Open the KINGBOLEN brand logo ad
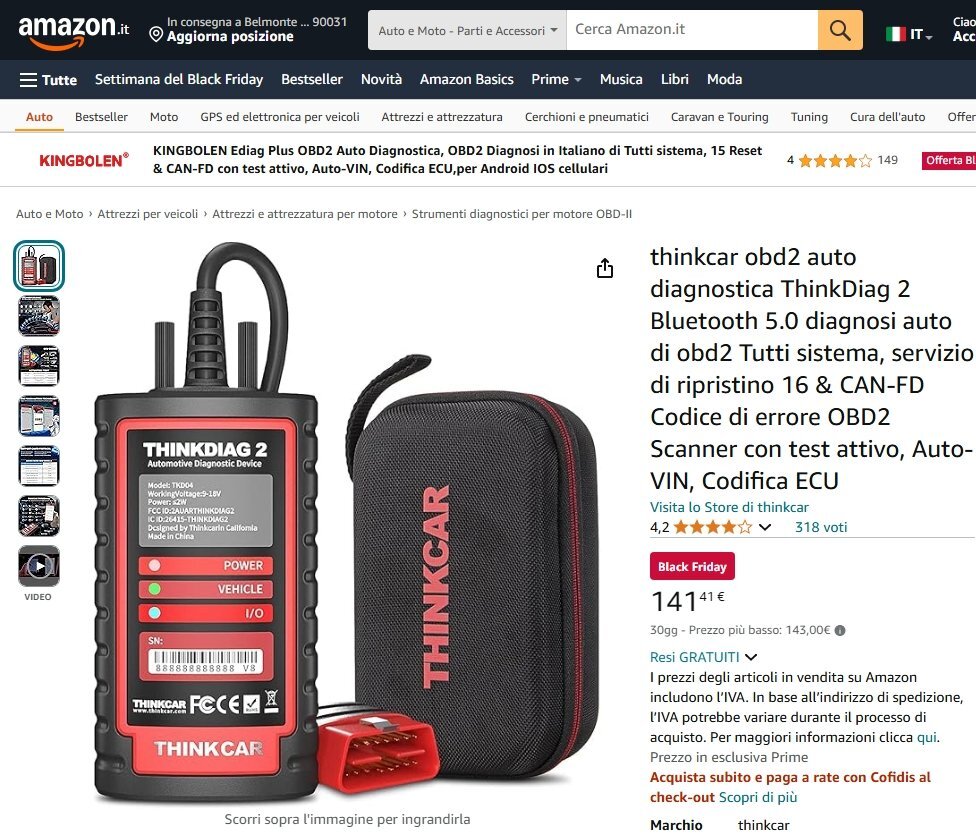976x839 pixels. 84,161
